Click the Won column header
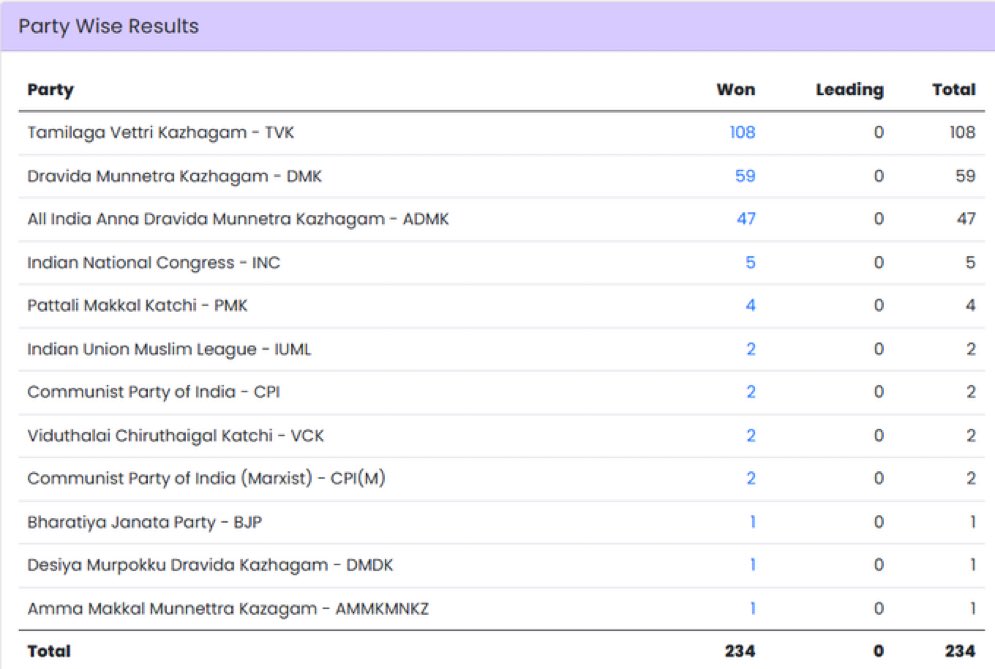995x669 pixels. (x=736, y=89)
